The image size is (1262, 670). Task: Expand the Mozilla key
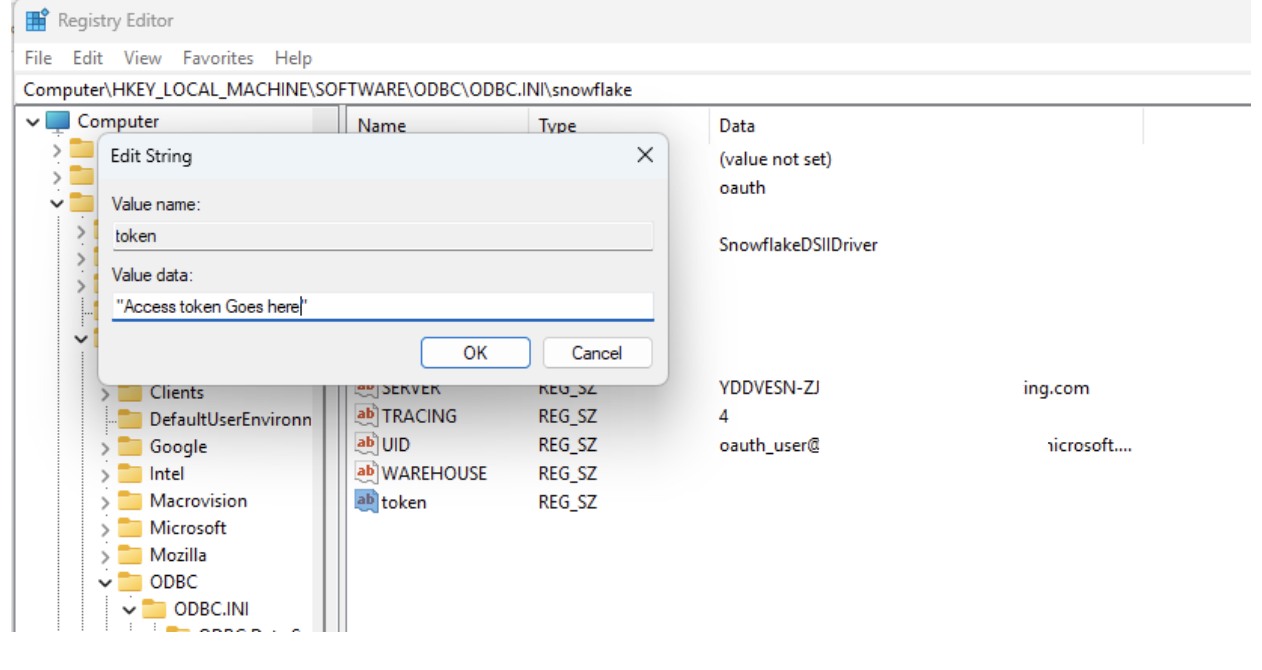click(x=105, y=555)
